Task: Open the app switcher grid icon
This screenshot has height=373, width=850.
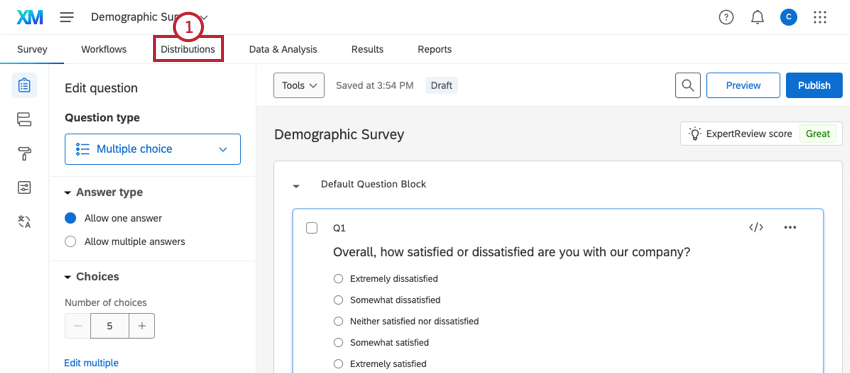Action: tap(820, 17)
